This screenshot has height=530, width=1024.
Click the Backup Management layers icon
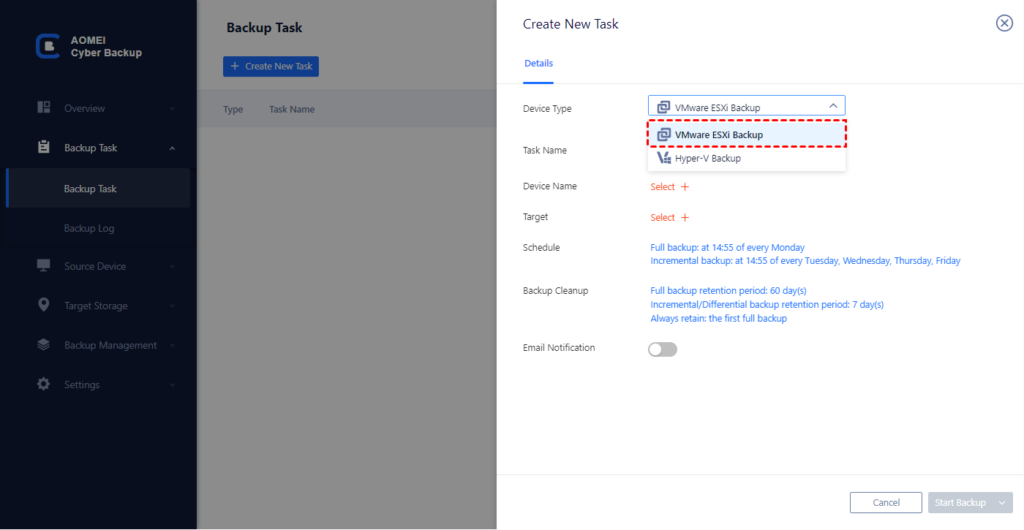(x=44, y=345)
